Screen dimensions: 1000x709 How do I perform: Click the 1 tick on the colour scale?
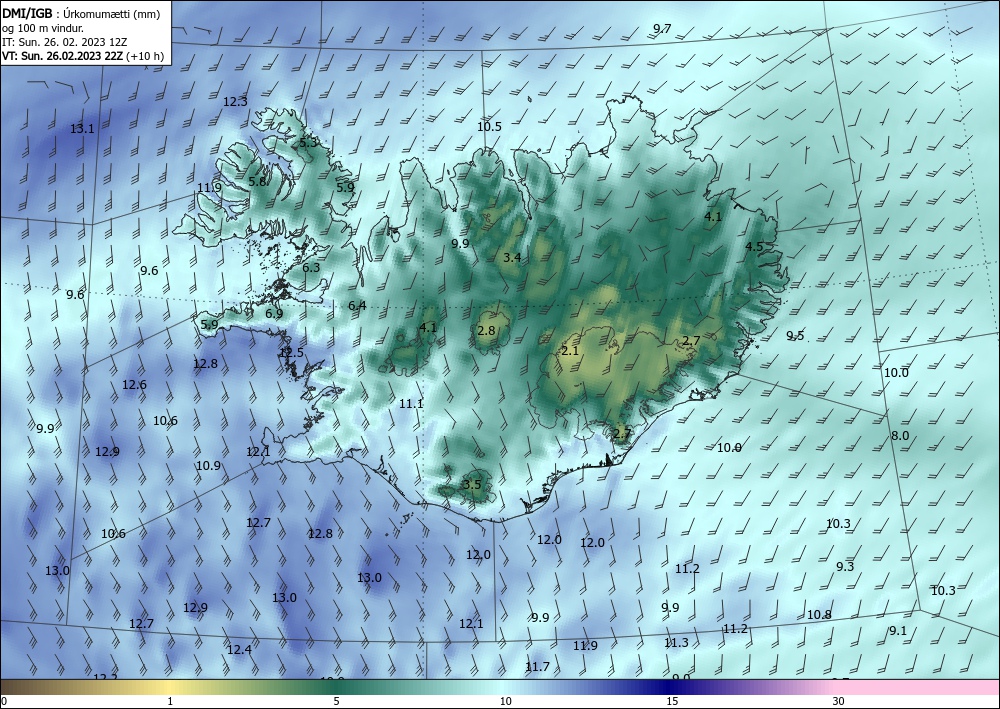(170, 701)
